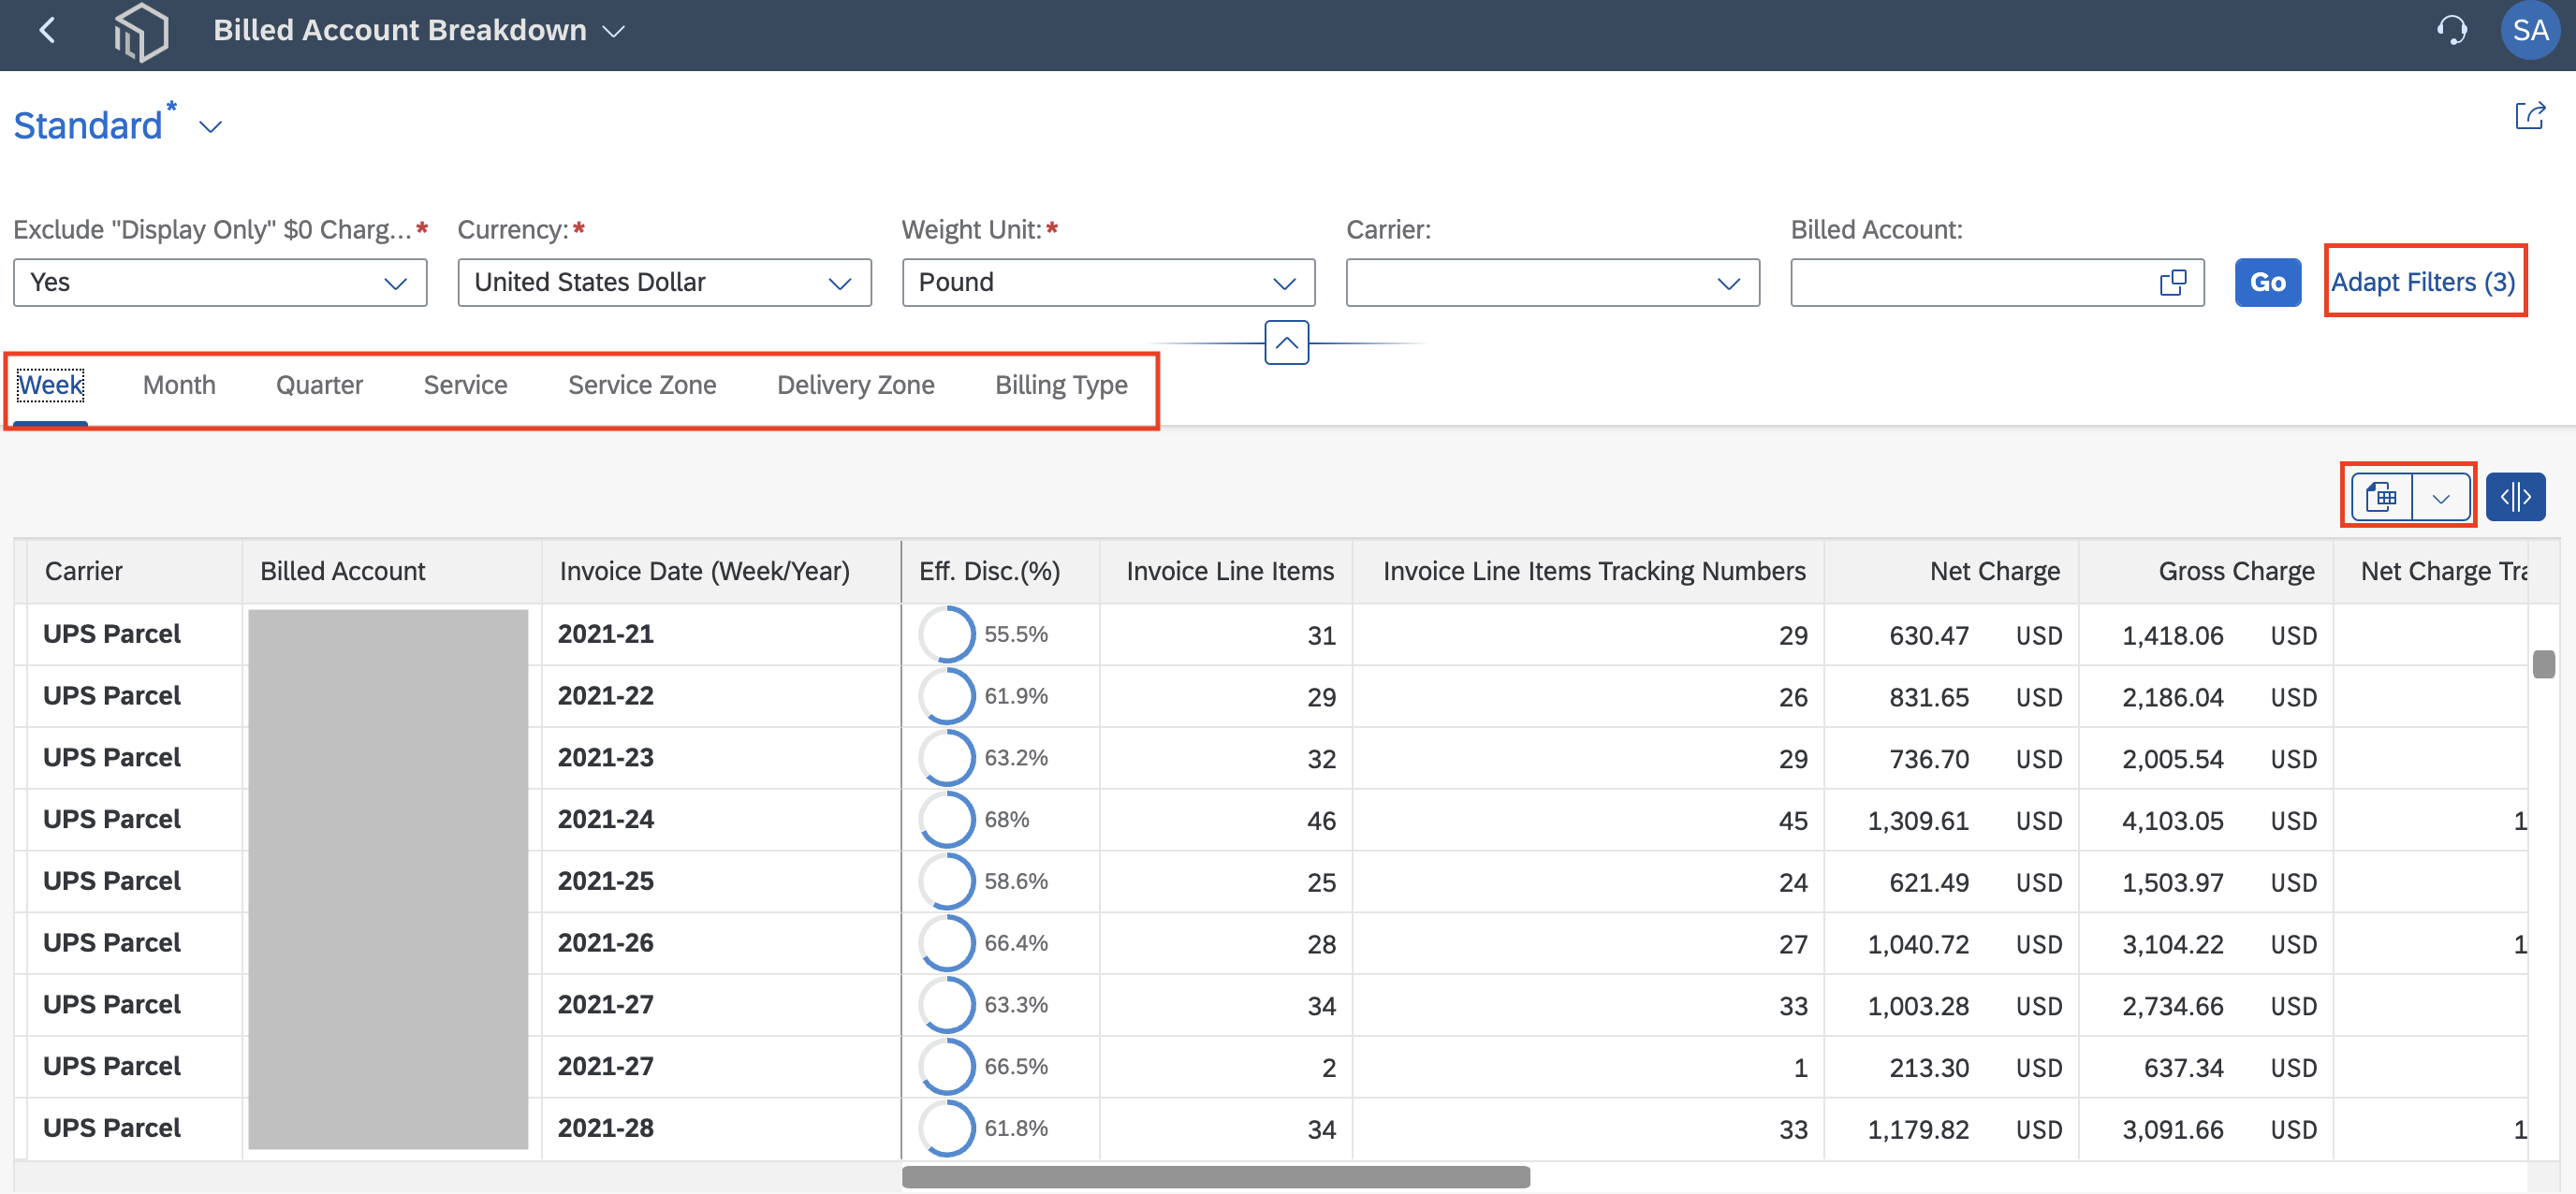Click the SA user avatar

click(x=2529, y=31)
